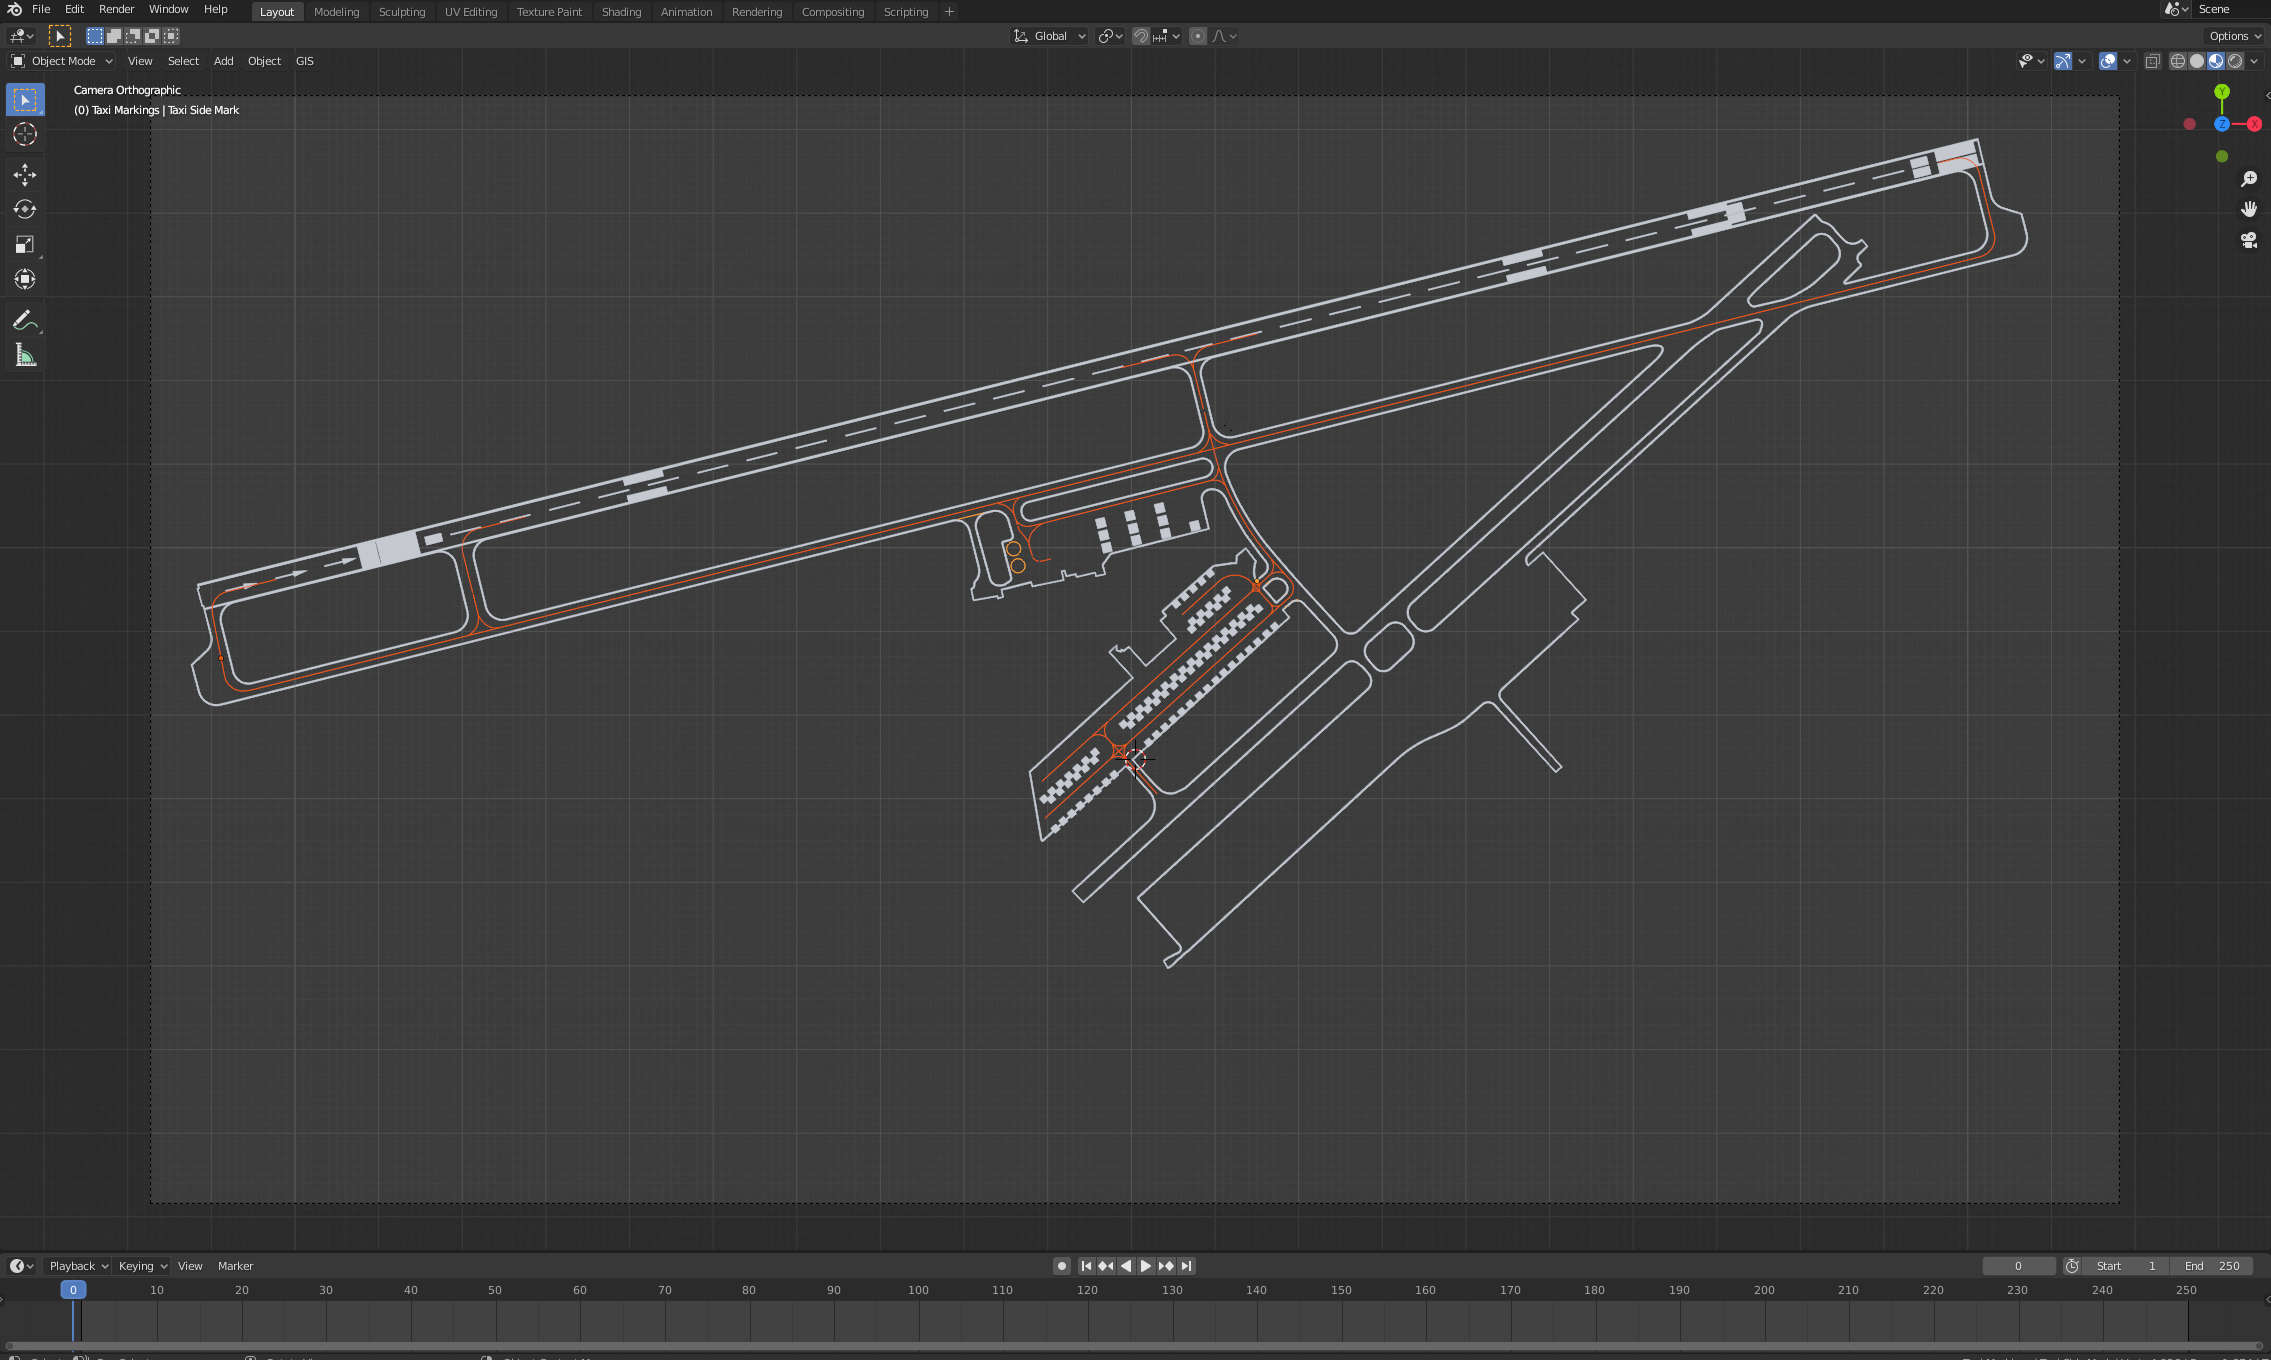
Task: Select the Measure ruler tool
Action: click(25, 356)
